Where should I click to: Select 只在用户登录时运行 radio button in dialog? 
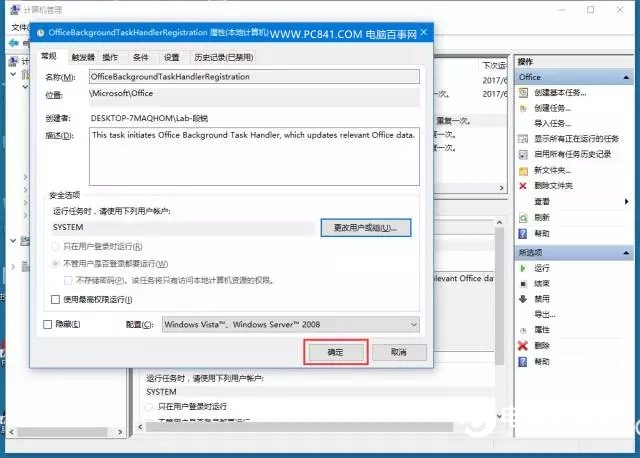point(55,246)
